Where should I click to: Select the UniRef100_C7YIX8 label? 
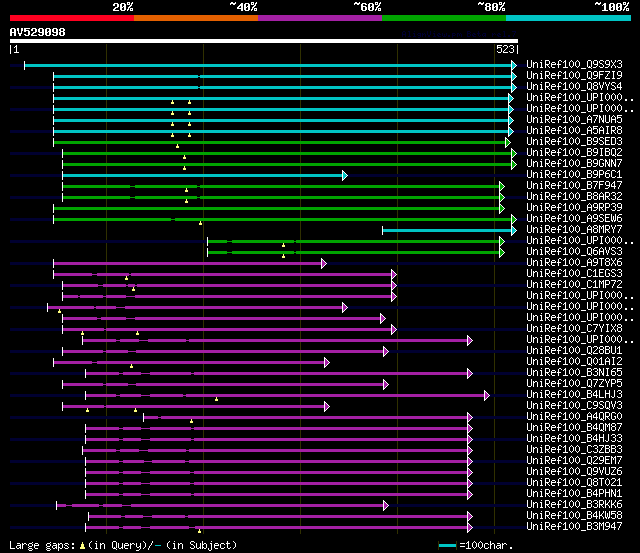click(574, 329)
